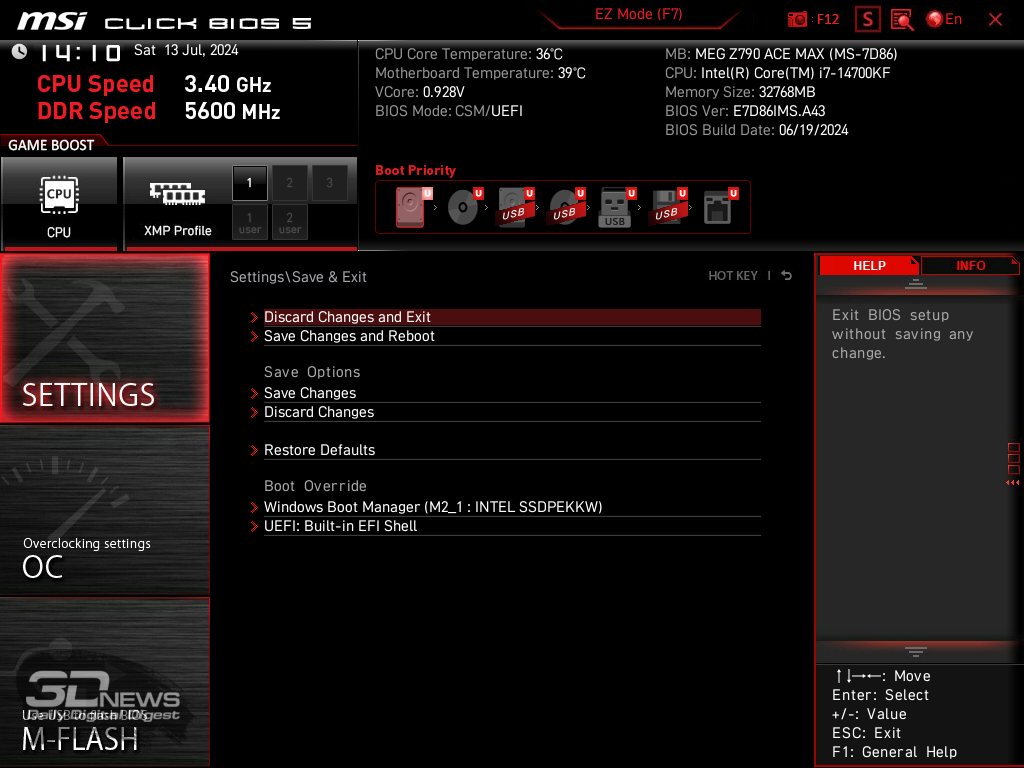Change language with the En globe icon
Viewport: 1024px width, 768px height.
[x=944, y=20]
